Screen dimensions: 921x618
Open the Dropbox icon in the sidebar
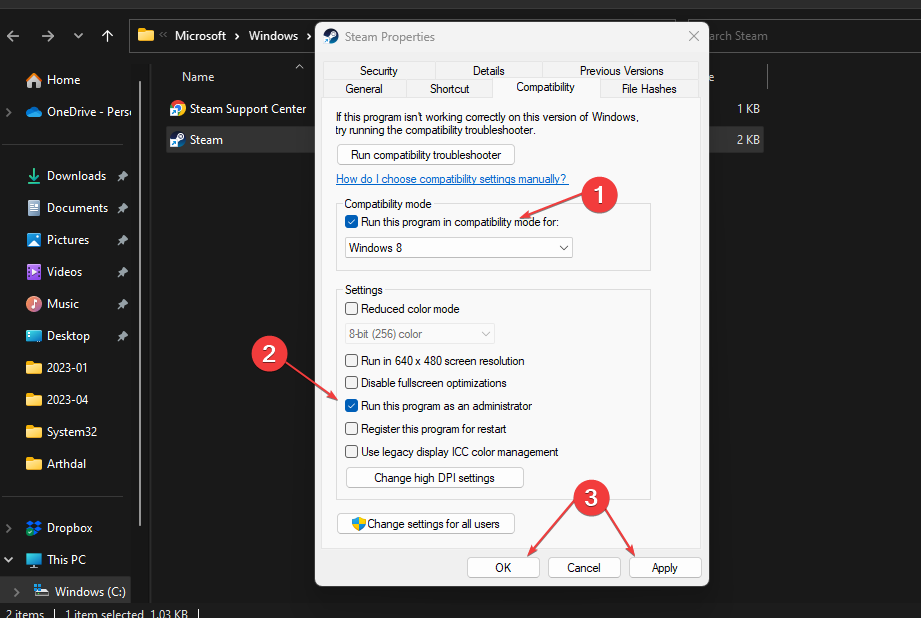point(34,528)
